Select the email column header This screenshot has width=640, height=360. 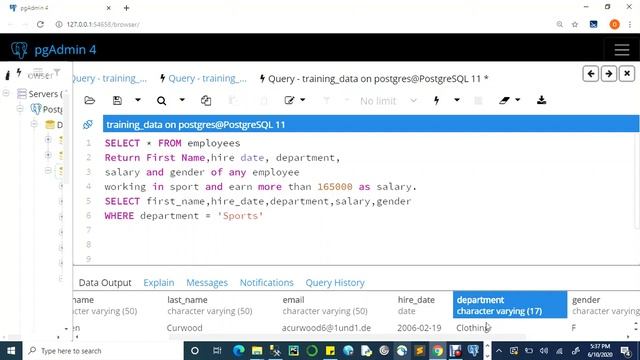point(336,305)
